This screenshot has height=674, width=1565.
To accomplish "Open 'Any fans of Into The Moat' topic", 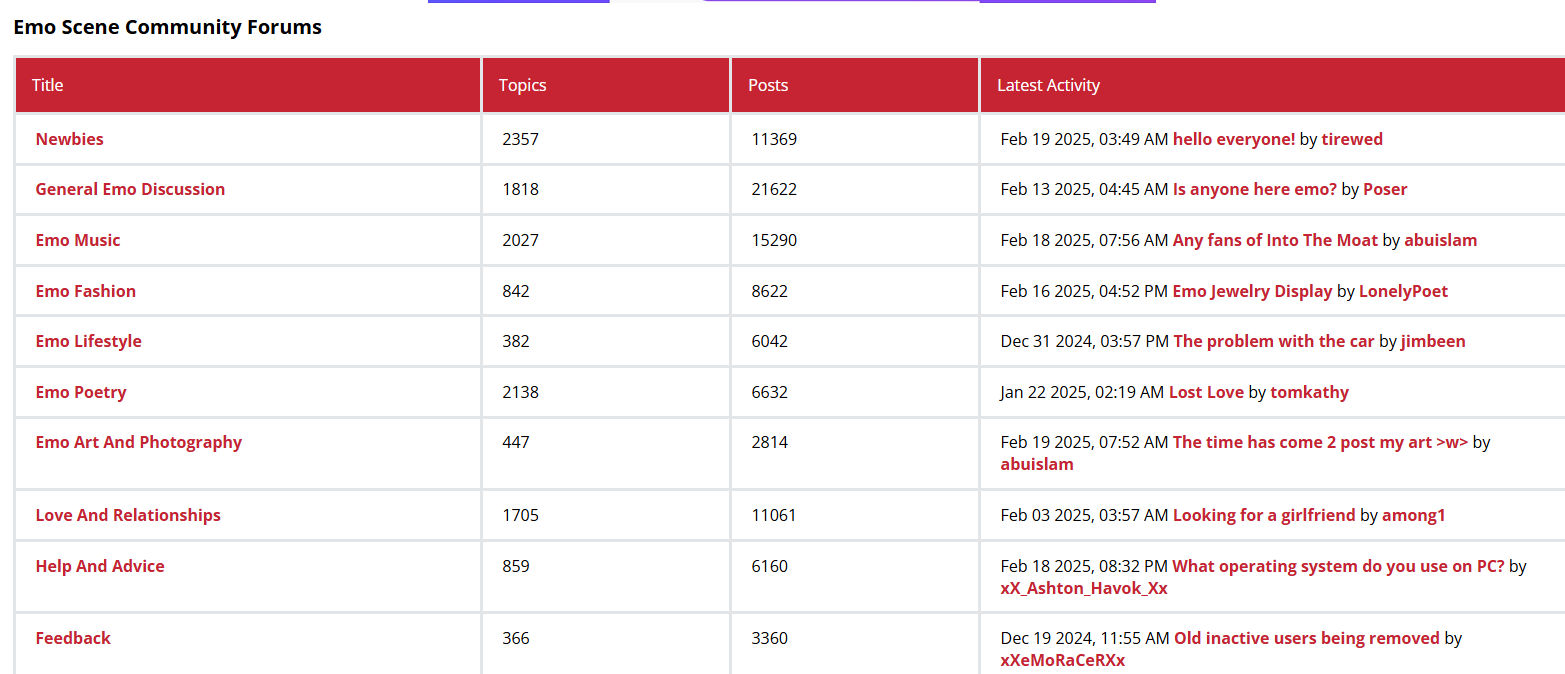I will point(1275,240).
